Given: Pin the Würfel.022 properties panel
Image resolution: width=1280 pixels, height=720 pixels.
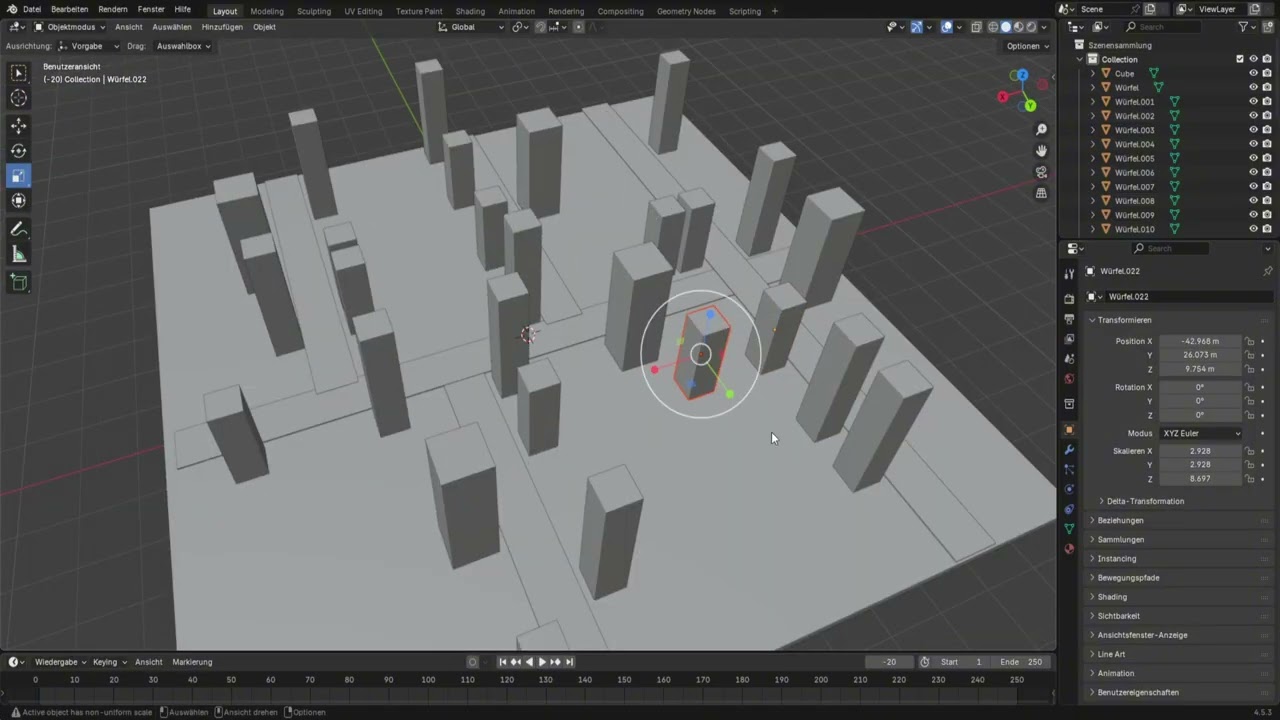Looking at the screenshot, I should (x=1268, y=271).
